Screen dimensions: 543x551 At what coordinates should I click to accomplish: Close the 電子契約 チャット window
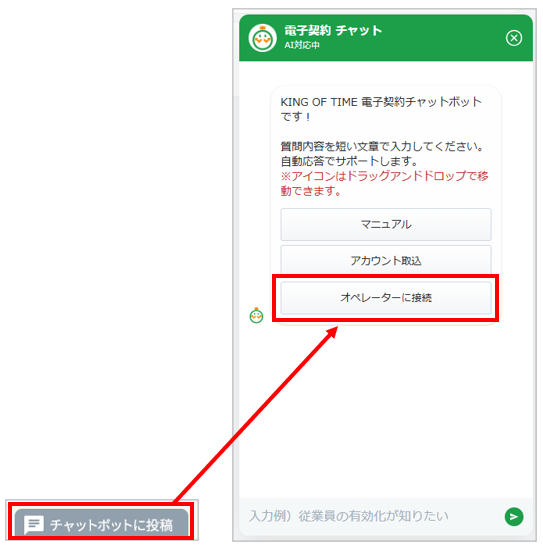pos(514,38)
